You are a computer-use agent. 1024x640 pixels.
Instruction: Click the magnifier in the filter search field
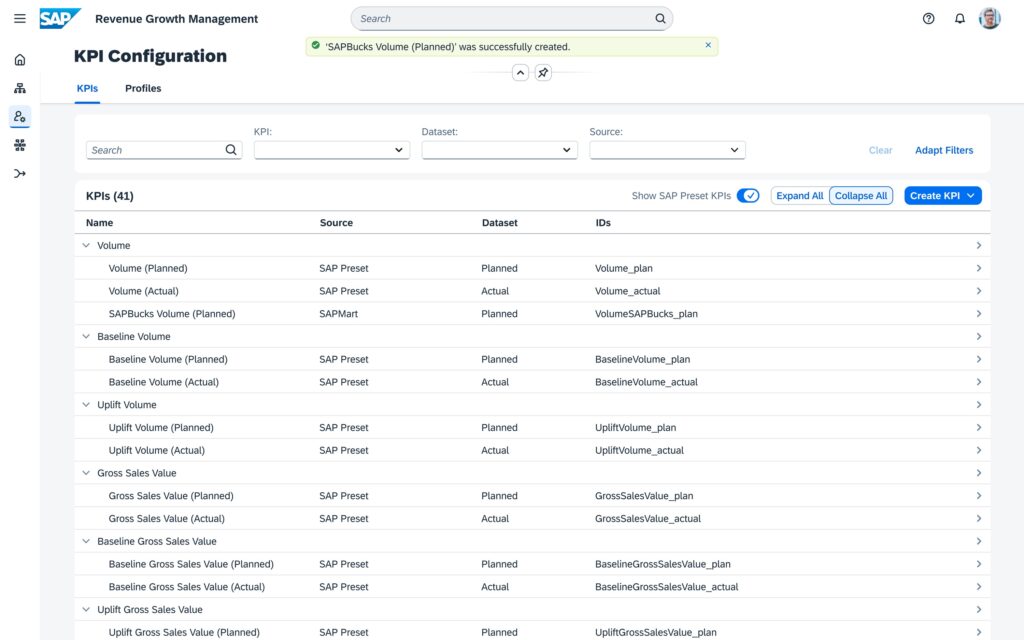231,150
